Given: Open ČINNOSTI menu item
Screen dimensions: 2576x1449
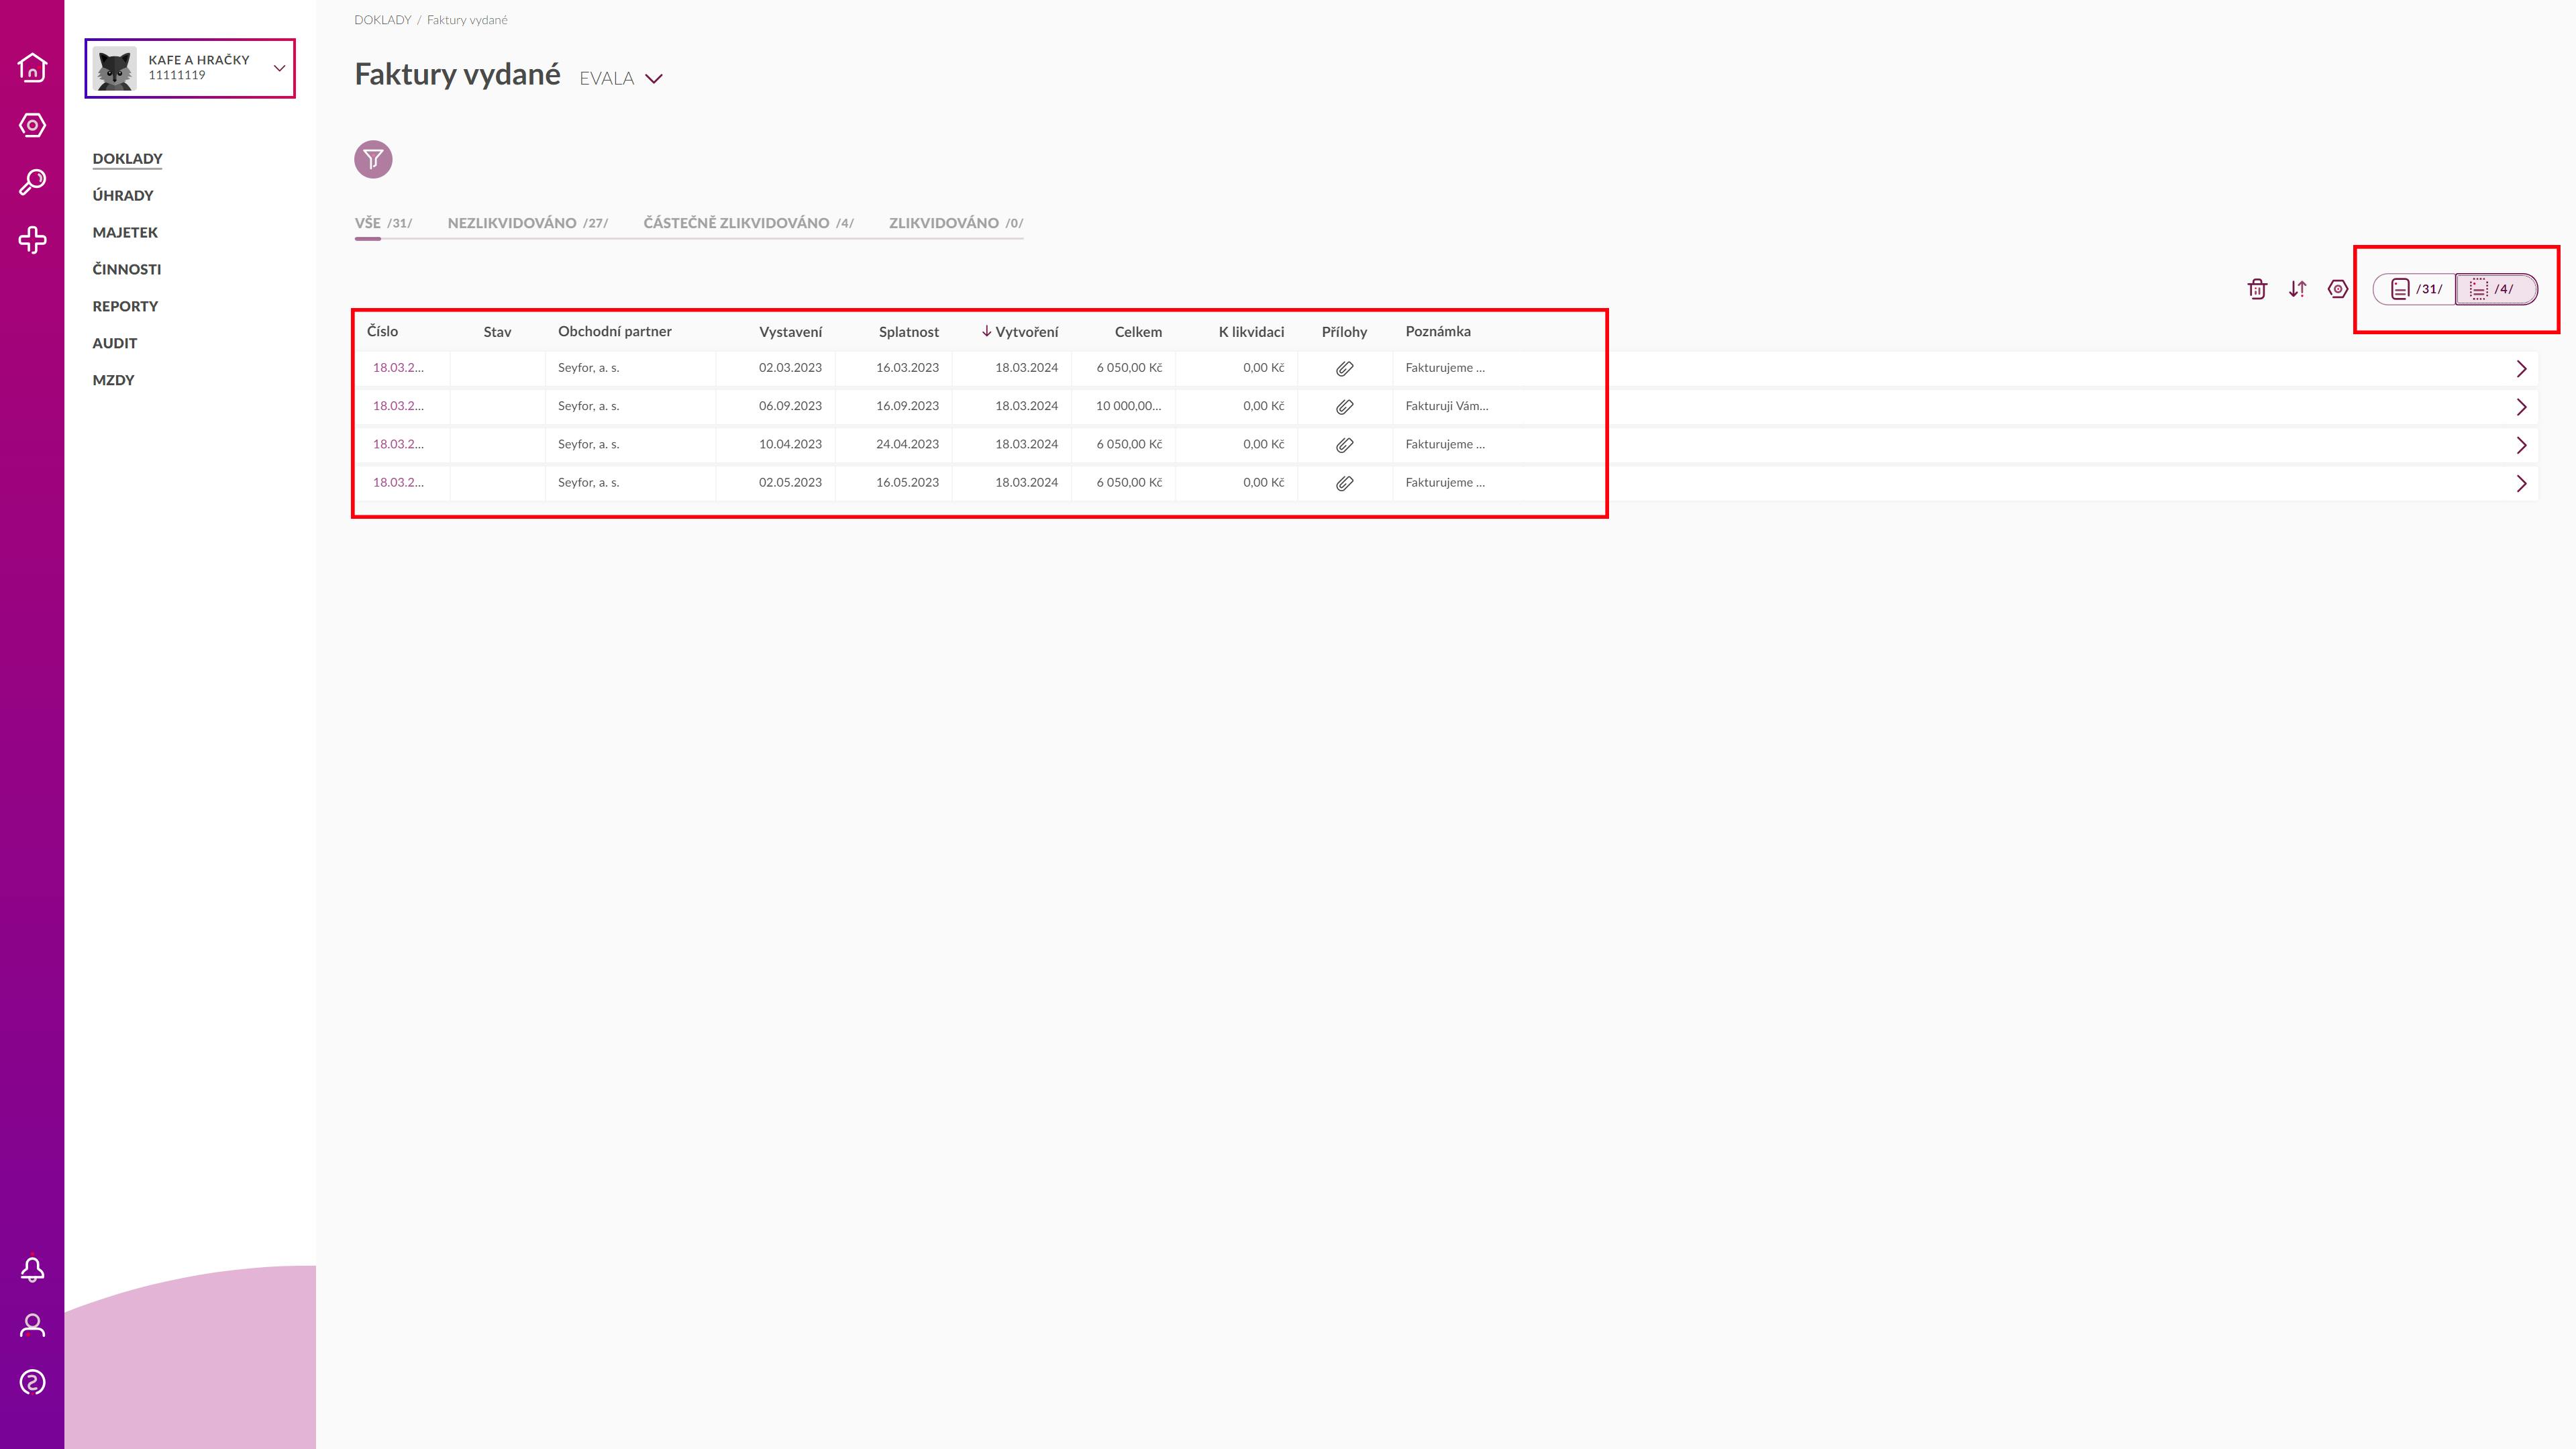Looking at the screenshot, I should (x=126, y=269).
